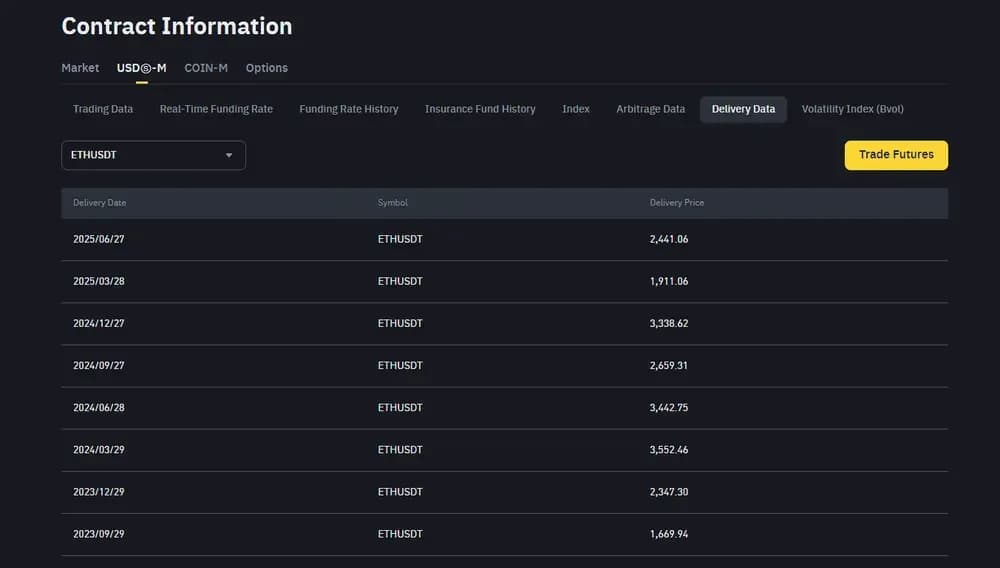The image size is (1000, 568).
Task: Select delivery date 2024/03/29
Action: 99,449
